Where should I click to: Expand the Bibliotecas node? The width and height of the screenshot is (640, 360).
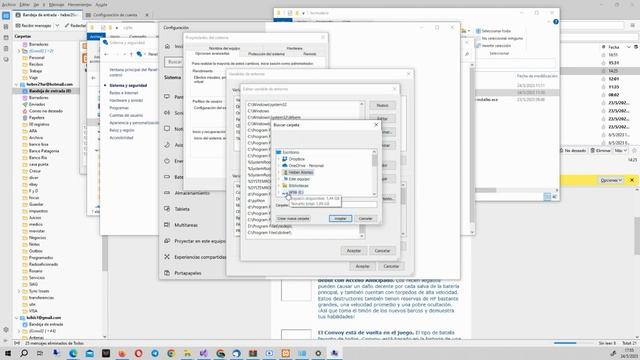pos(279,185)
